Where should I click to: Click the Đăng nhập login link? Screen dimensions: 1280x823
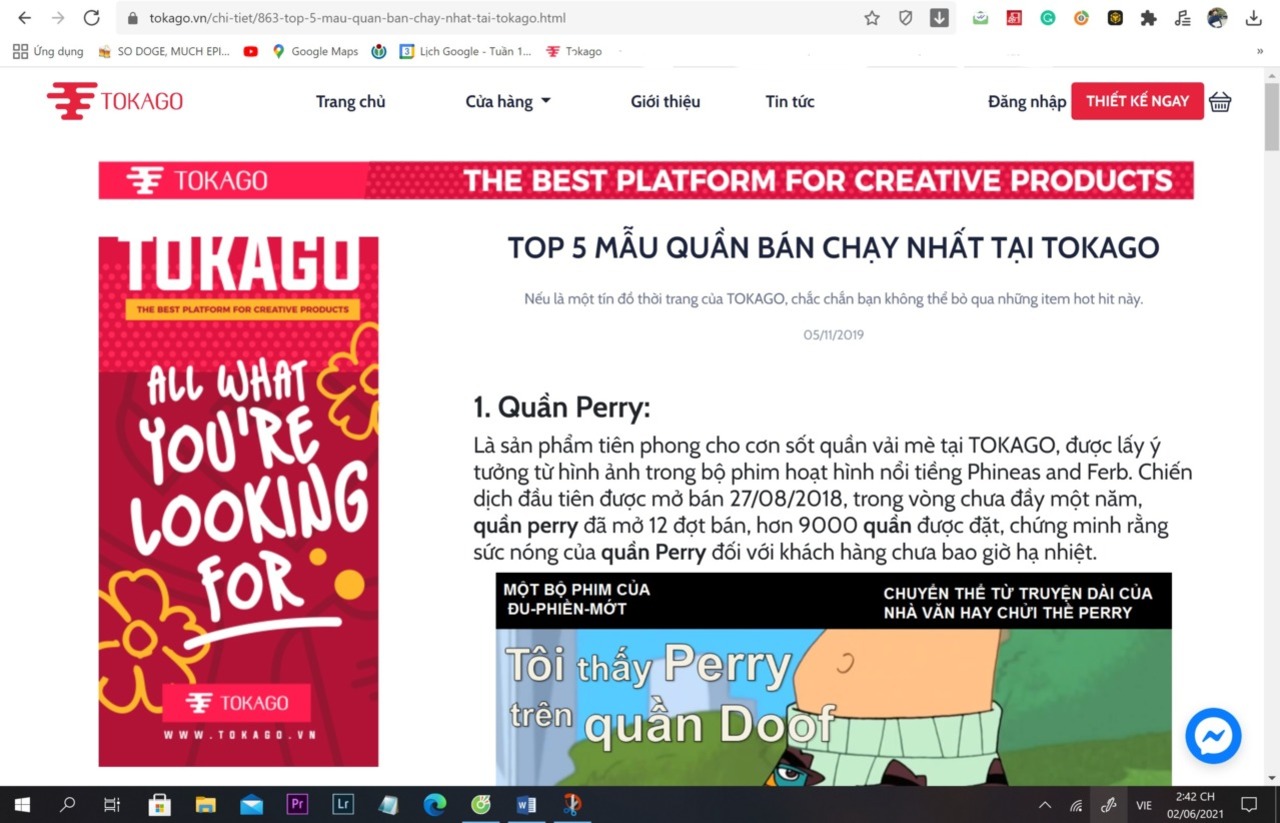(x=1027, y=101)
